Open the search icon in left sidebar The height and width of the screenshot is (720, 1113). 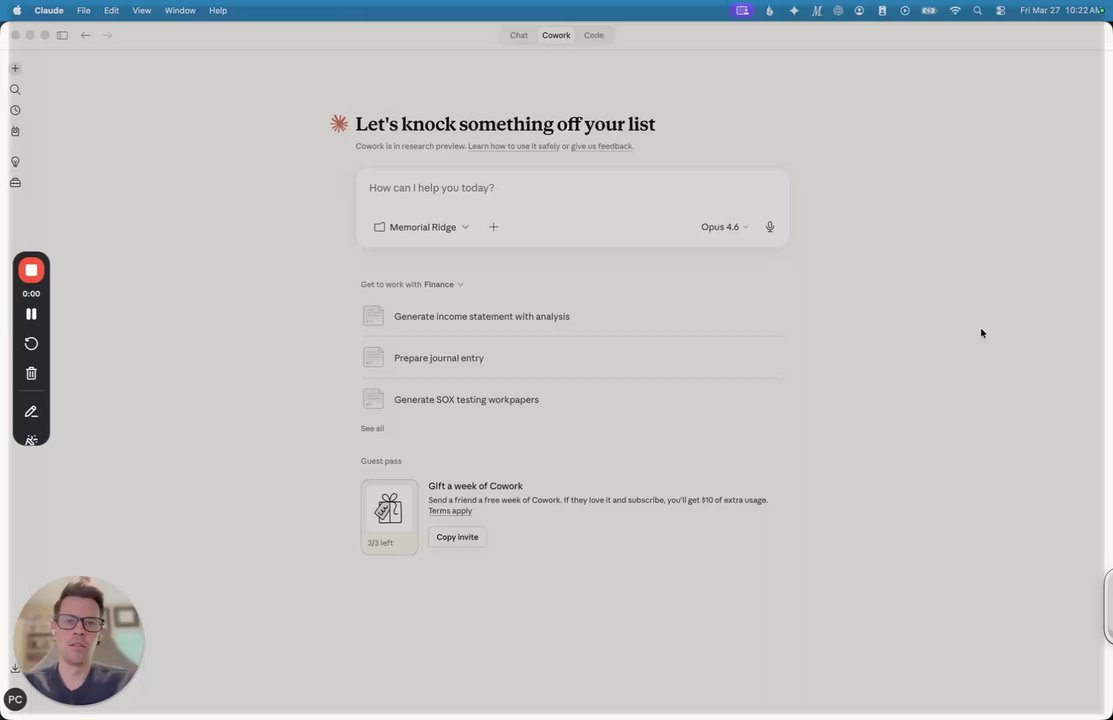(x=15, y=89)
